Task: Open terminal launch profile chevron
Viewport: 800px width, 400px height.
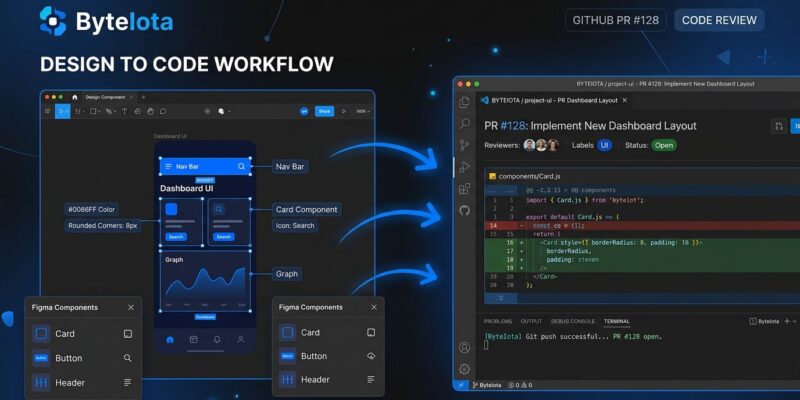Action: 796,321
